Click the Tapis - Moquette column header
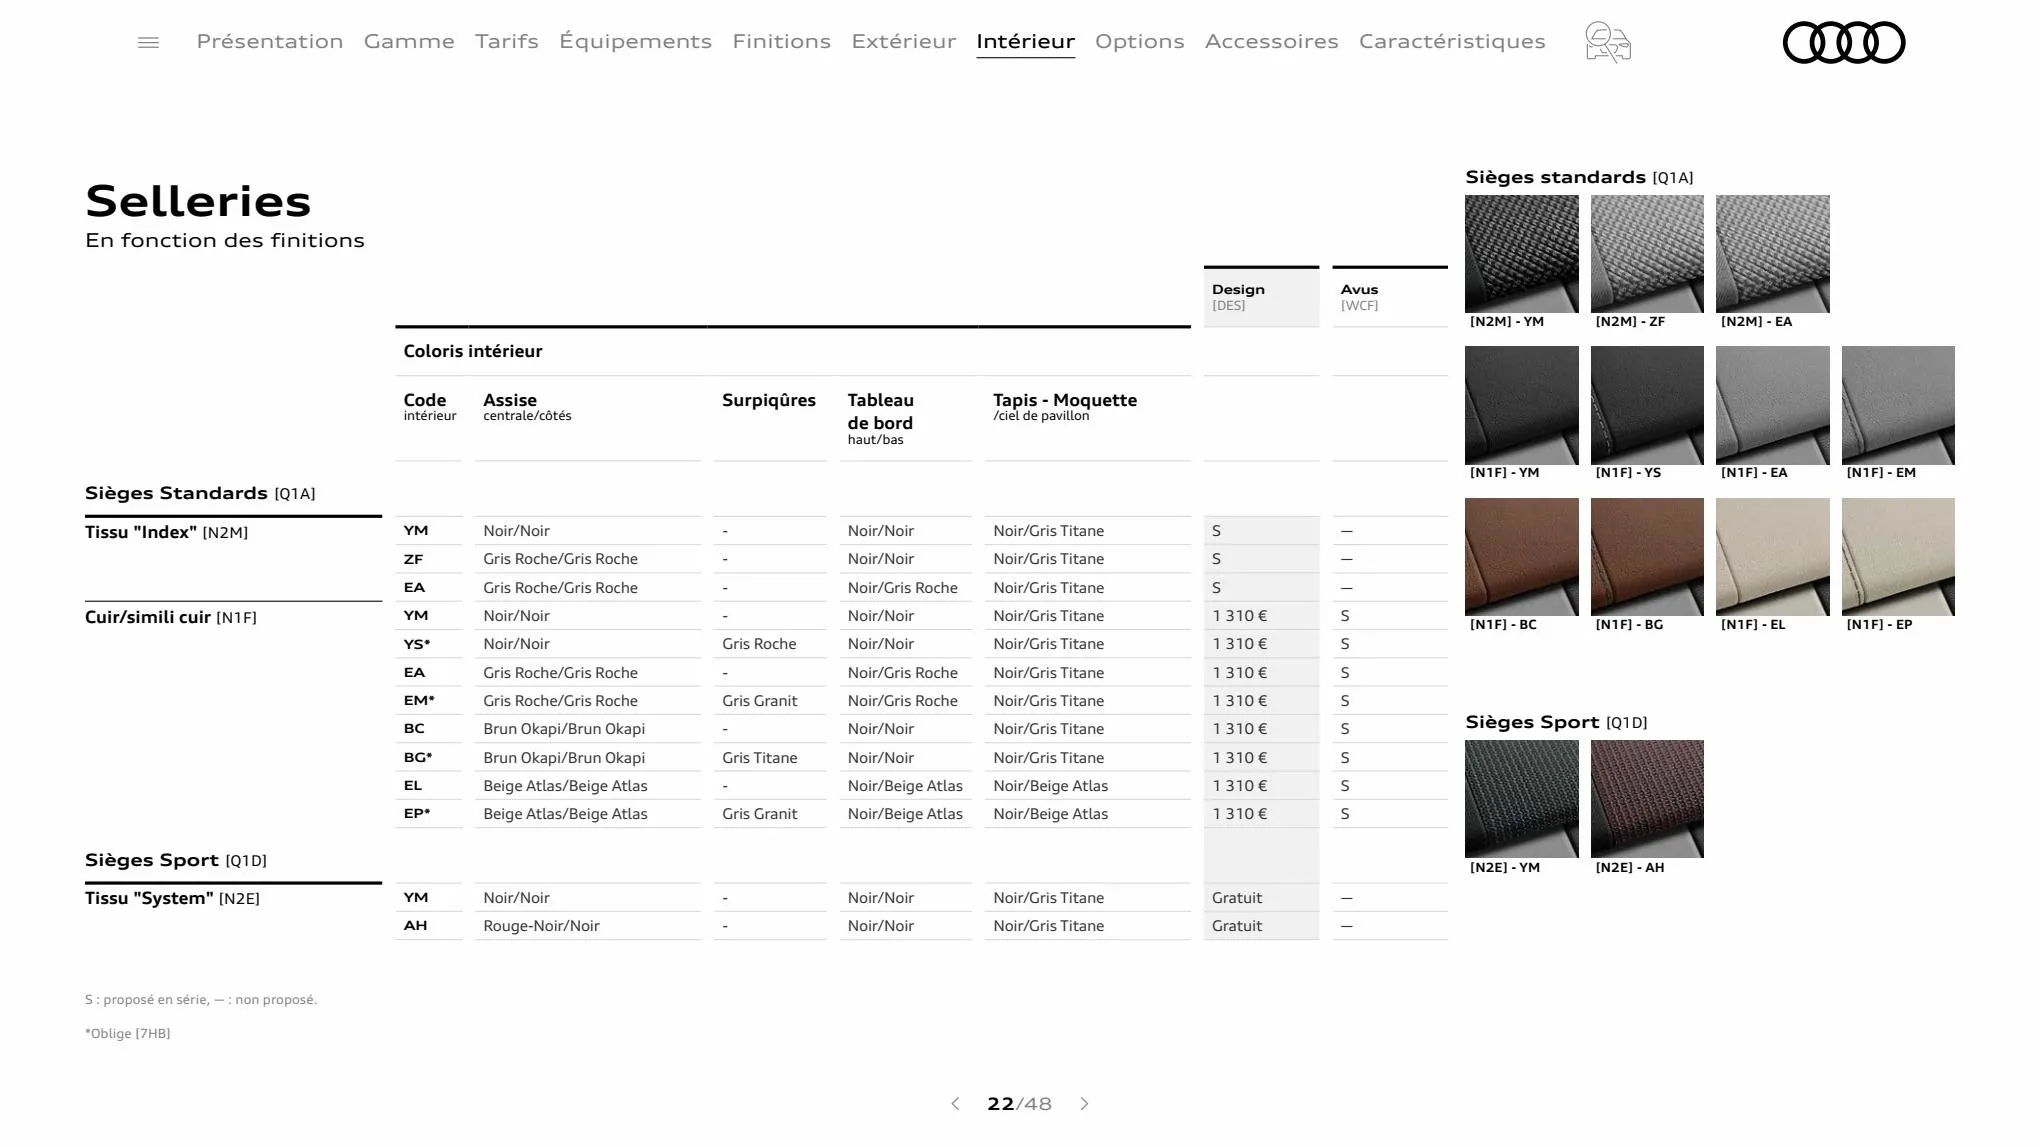 pos(1065,406)
